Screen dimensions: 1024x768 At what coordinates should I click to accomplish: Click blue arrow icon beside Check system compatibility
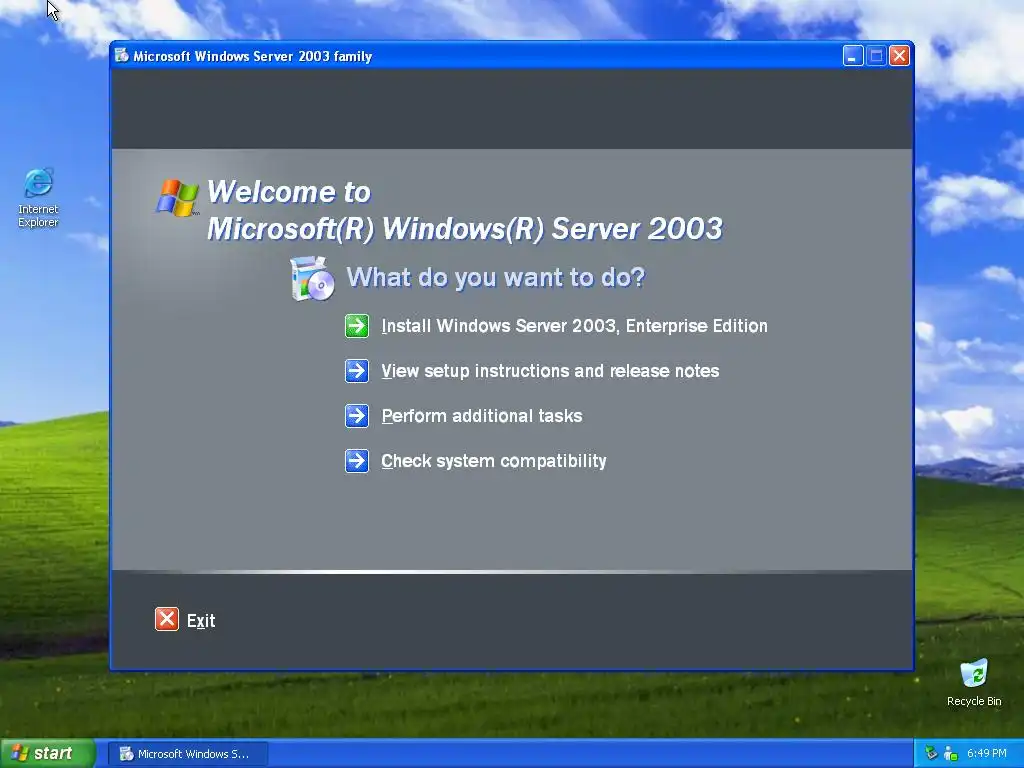[x=357, y=461]
